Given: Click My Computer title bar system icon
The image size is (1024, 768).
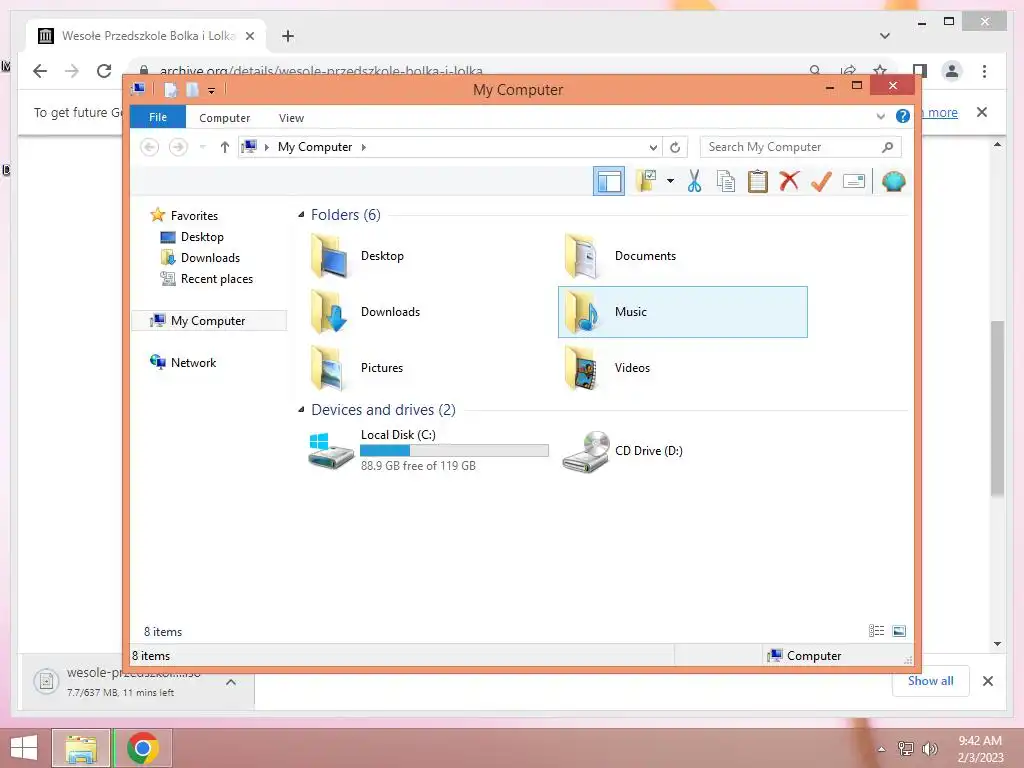Looking at the screenshot, I should point(138,89).
